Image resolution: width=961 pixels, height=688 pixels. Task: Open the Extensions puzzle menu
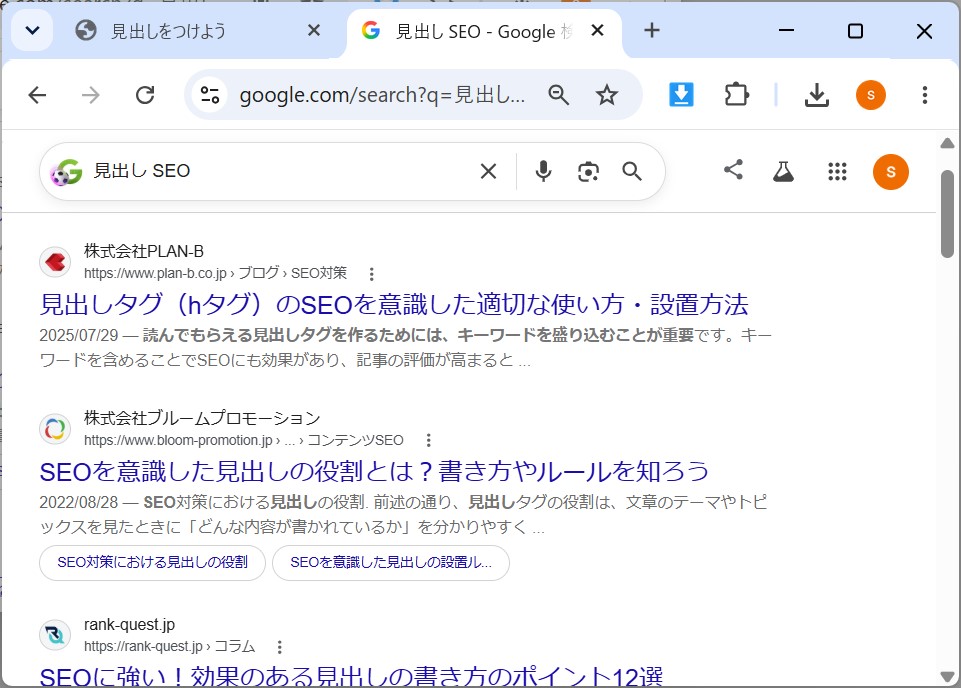[x=736, y=95]
